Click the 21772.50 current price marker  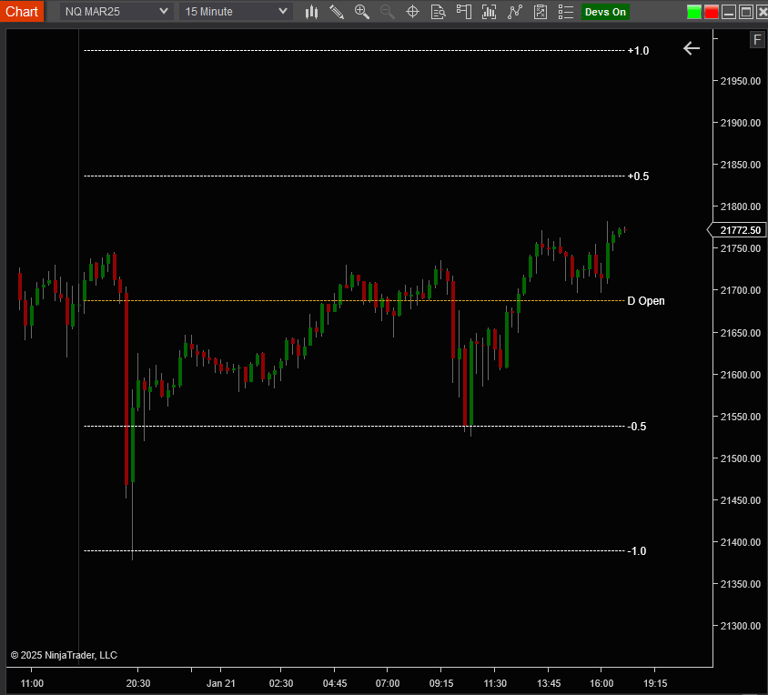pyautogui.click(x=738, y=230)
